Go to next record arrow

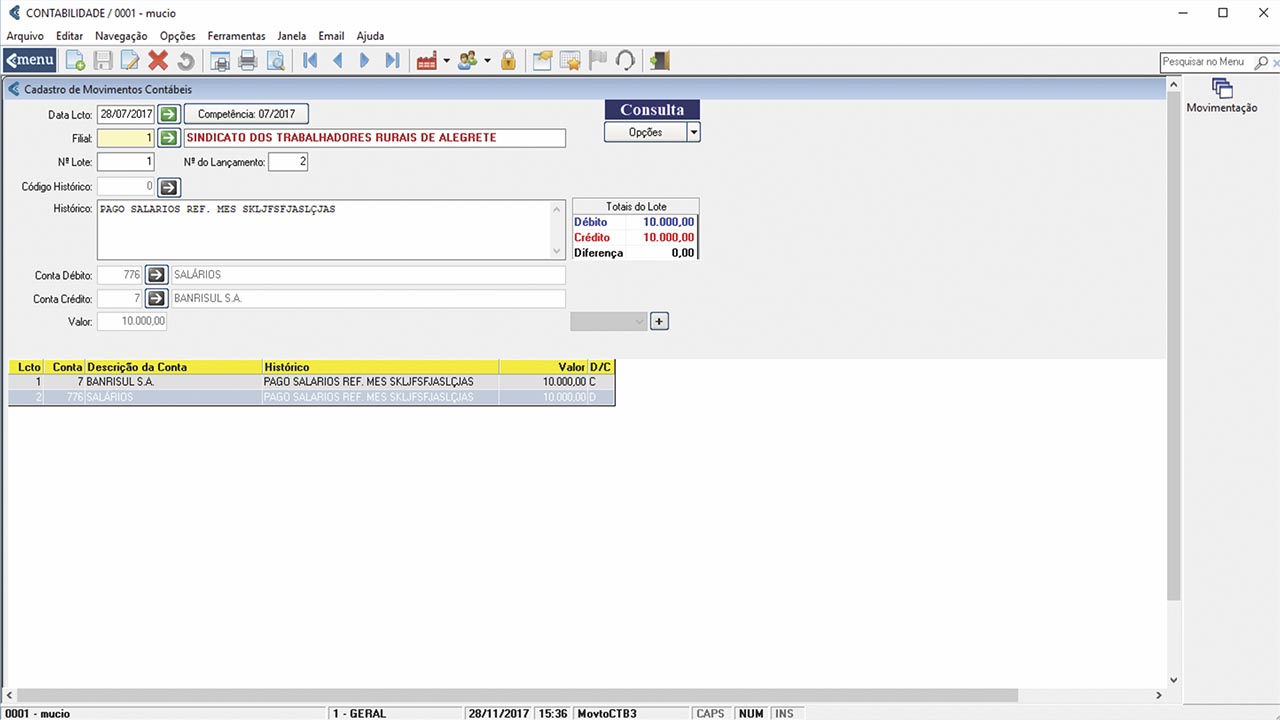coord(364,61)
